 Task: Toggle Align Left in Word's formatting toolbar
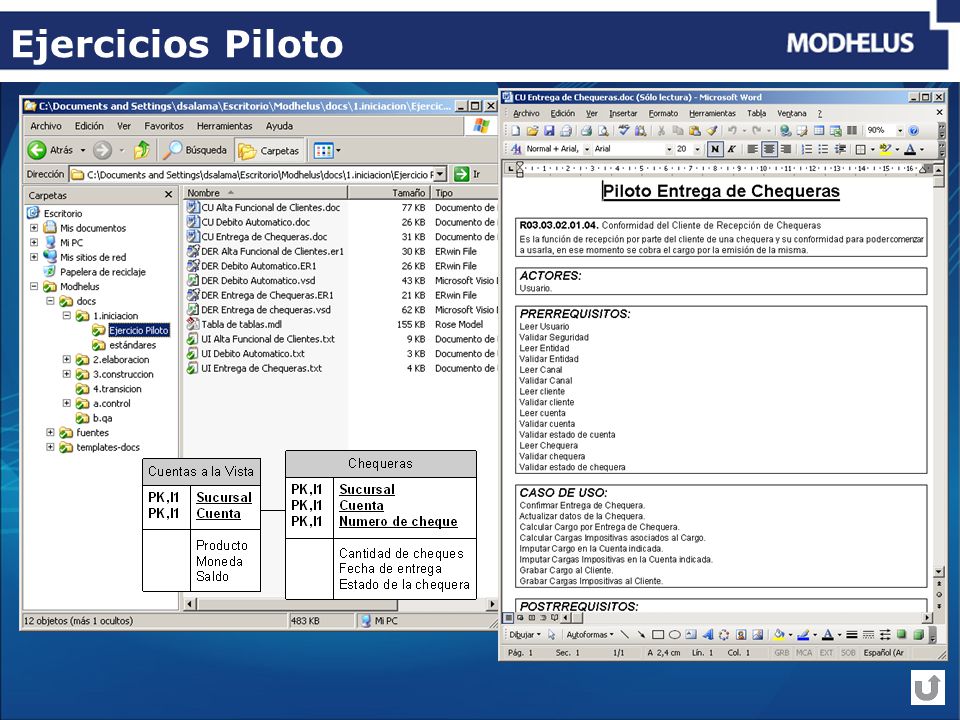[x=752, y=149]
